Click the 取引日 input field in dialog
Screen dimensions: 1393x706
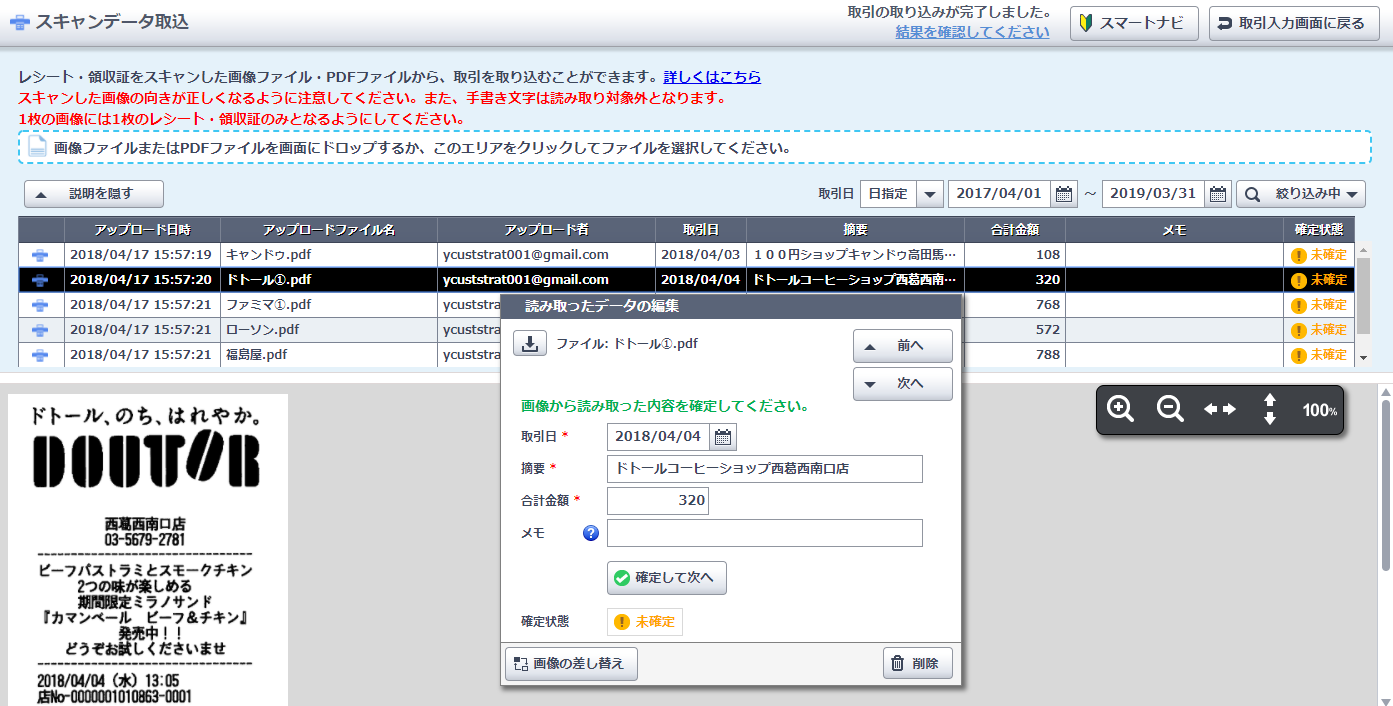coord(658,436)
